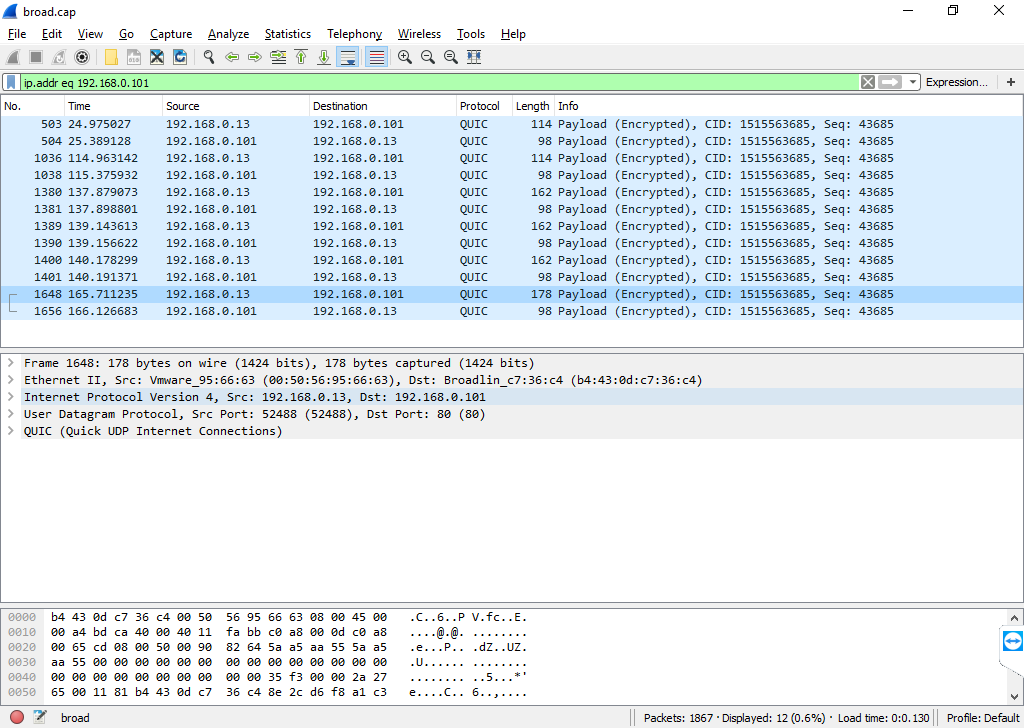Click the resize columns toolbar icon
The height and width of the screenshot is (728, 1024).
pyautogui.click(x=472, y=57)
